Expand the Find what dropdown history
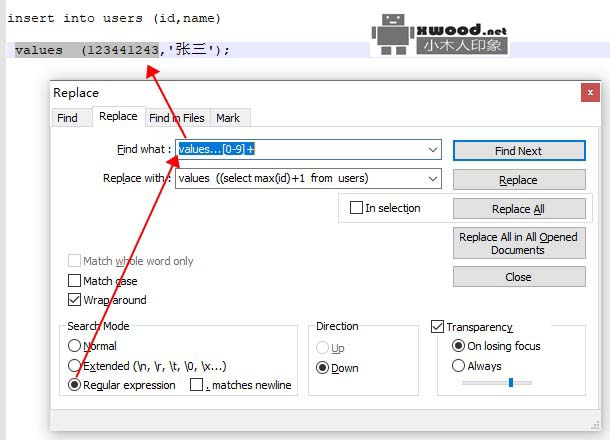 [x=433, y=149]
